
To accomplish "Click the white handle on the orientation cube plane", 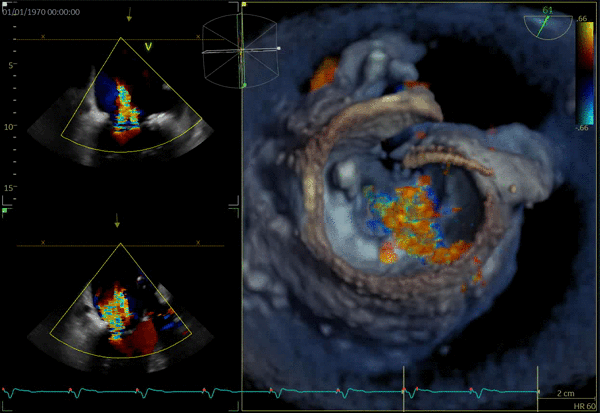I will pyautogui.click(x=278, y=48).
